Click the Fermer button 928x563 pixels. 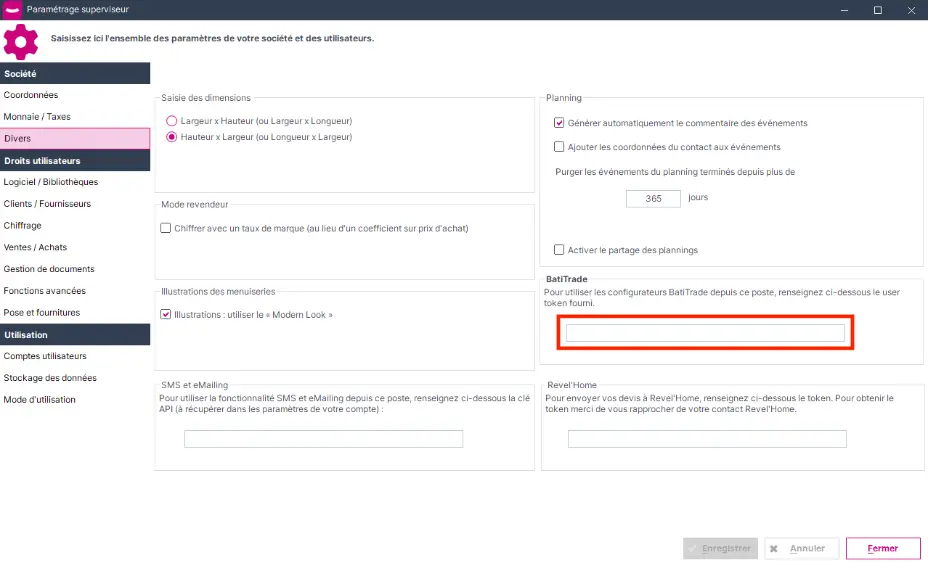[883, 548]
